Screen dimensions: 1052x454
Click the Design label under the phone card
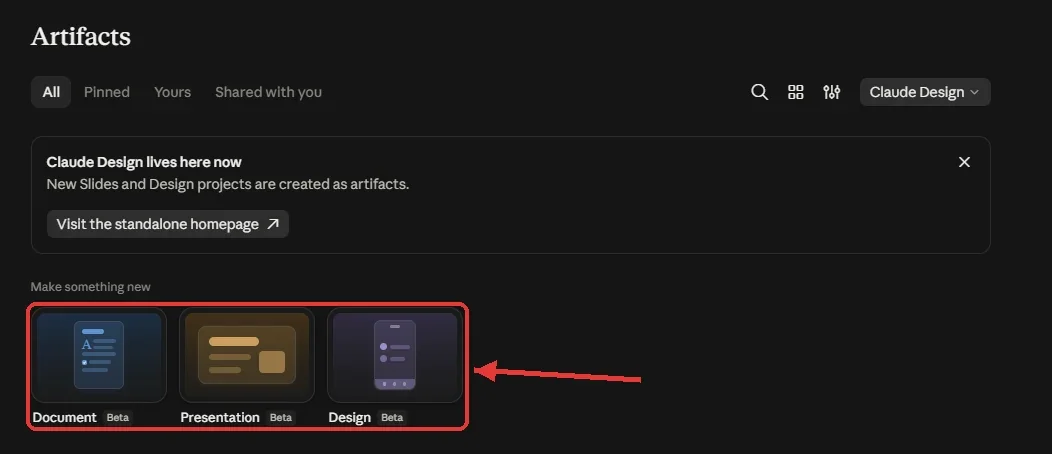pos(350,417)
